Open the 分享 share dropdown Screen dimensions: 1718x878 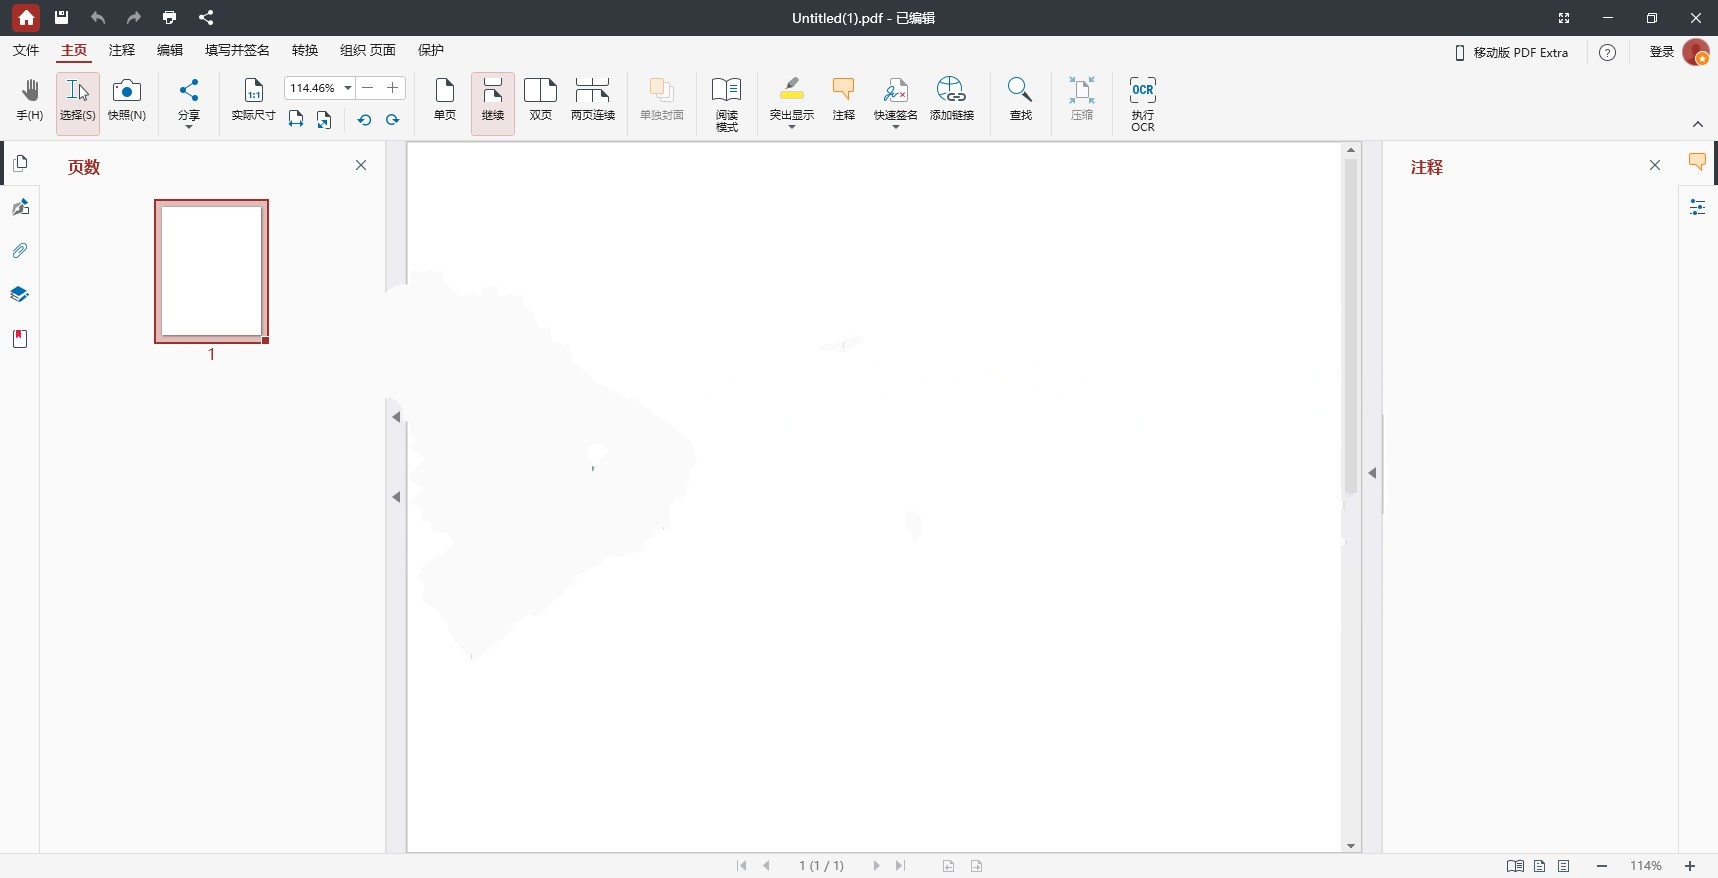pyautogui.click(x=189, y=104)
